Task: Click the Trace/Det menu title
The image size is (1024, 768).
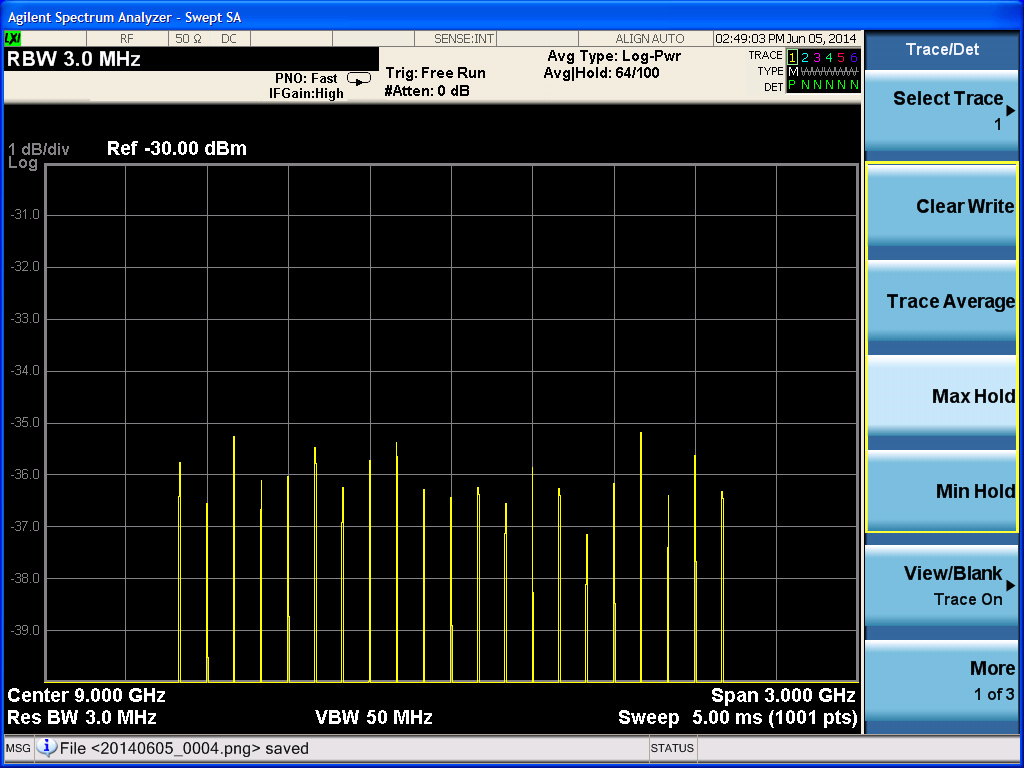Action: pos(942,49)
